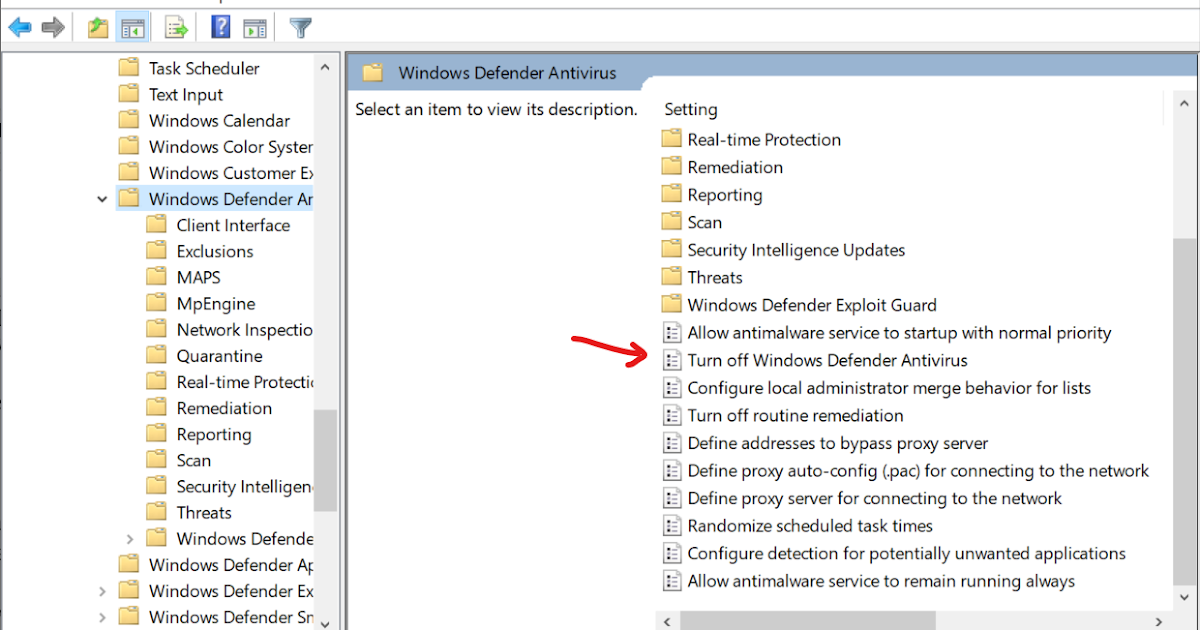Select Windows Calendar in the tree
The height and width of the screenshot is (630, 1200).
(x=219, y=120)
